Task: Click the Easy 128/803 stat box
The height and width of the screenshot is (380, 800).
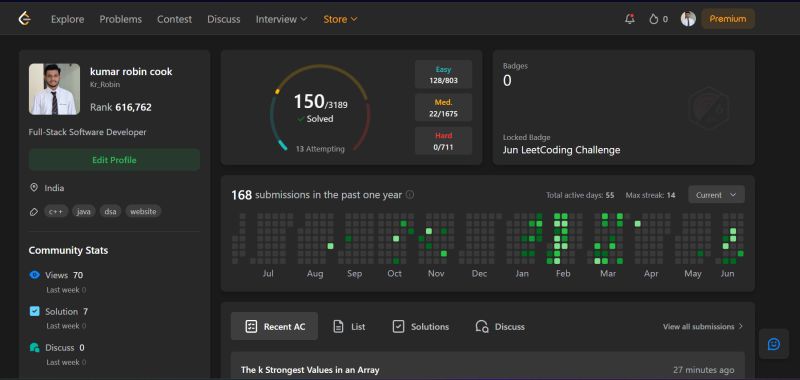Action: click(x=443, y=74)
